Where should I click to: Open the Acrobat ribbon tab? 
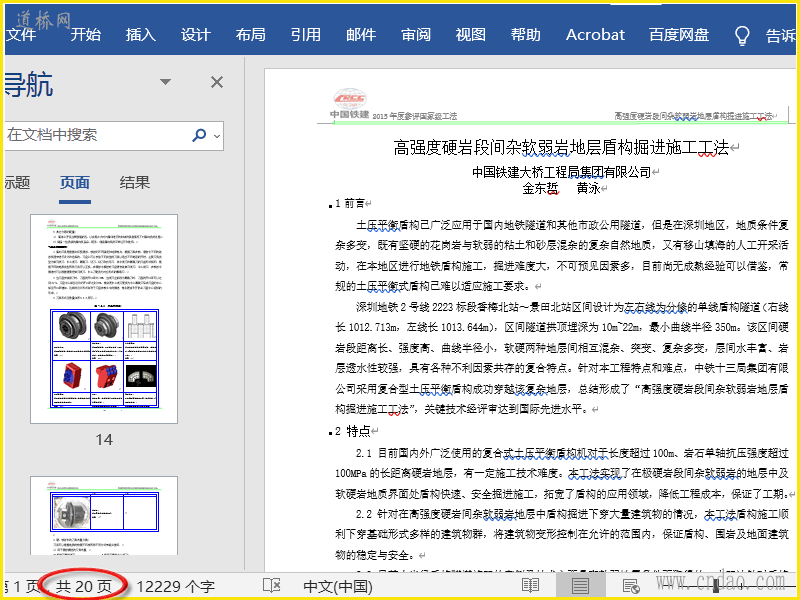pos(595,35)
